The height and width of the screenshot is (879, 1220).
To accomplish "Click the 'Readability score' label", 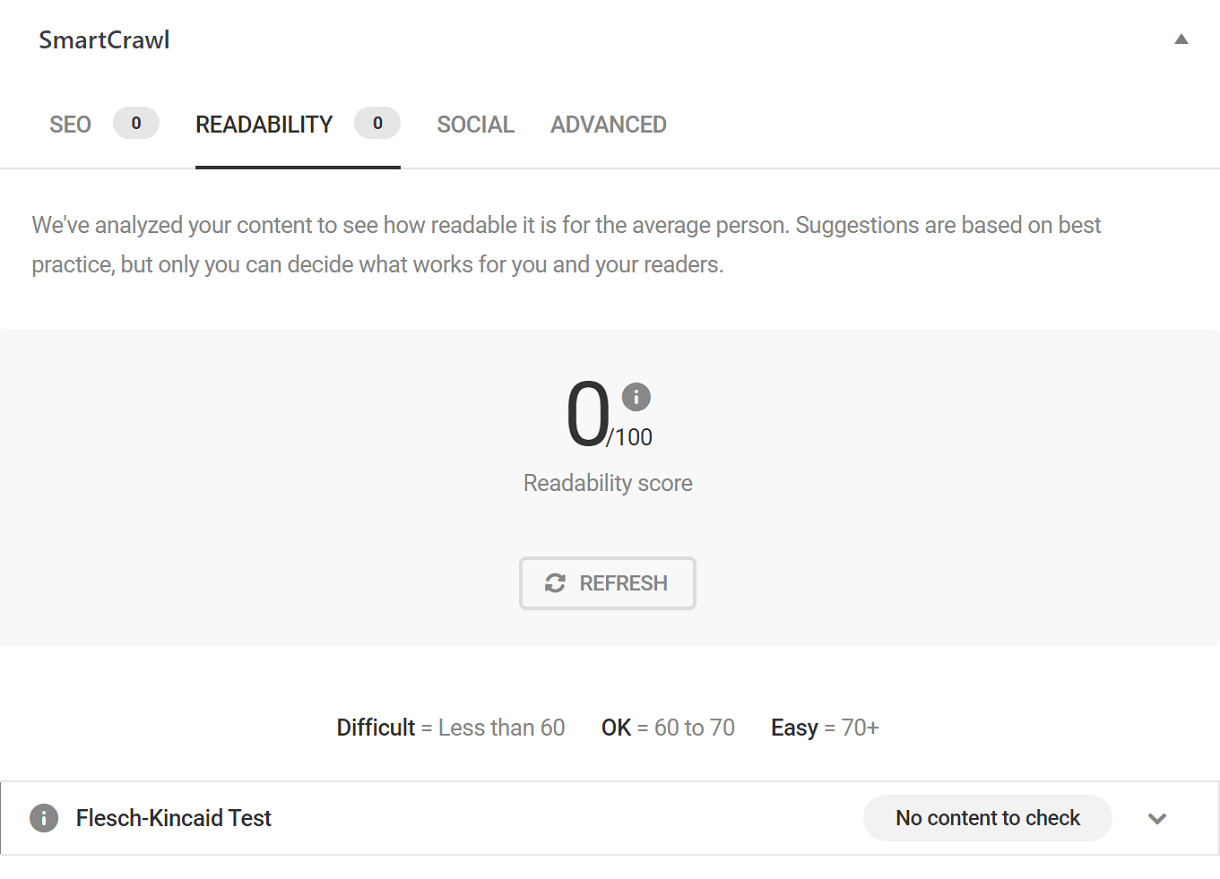I will pyautogui.click(x=608, y=483).
